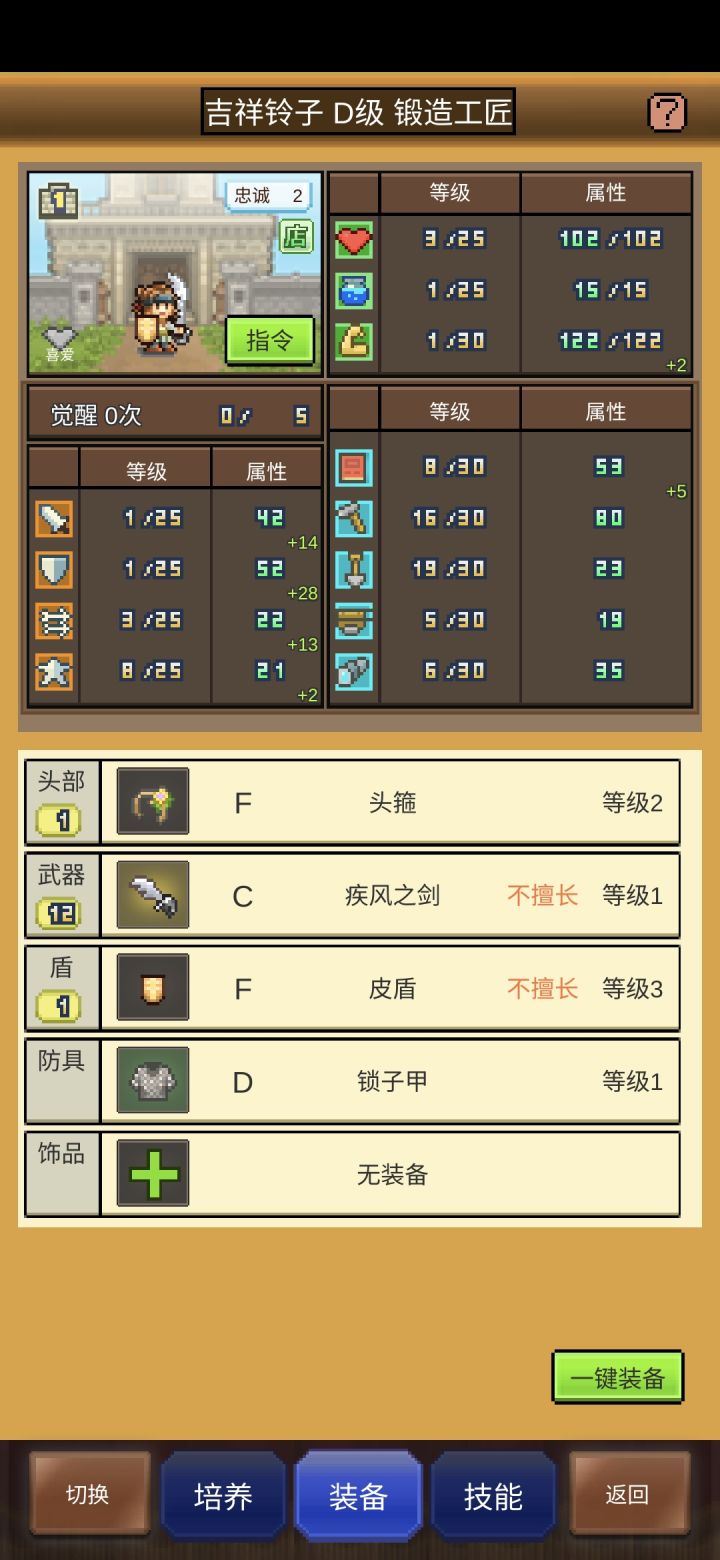Select the chainmail armor icon
This screenshot has width=720, height=1560.
click(x=153, y=1080)
